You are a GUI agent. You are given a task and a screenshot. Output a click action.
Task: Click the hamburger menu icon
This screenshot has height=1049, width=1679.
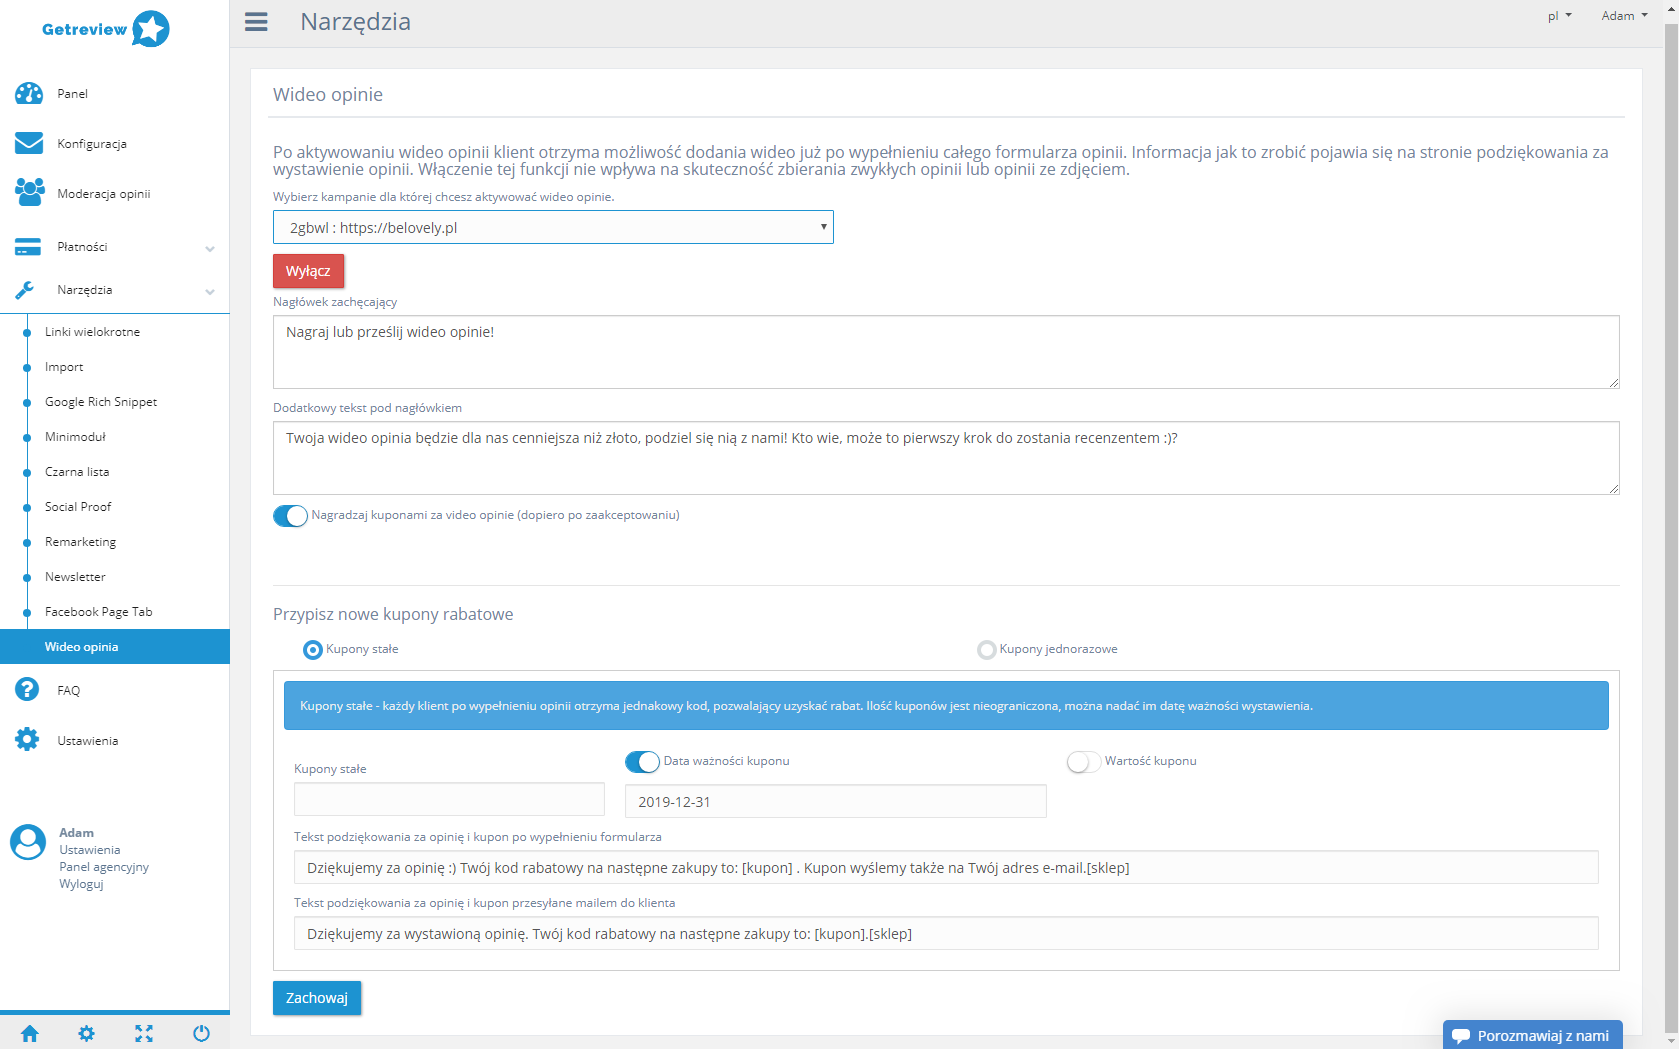(256, 22)
